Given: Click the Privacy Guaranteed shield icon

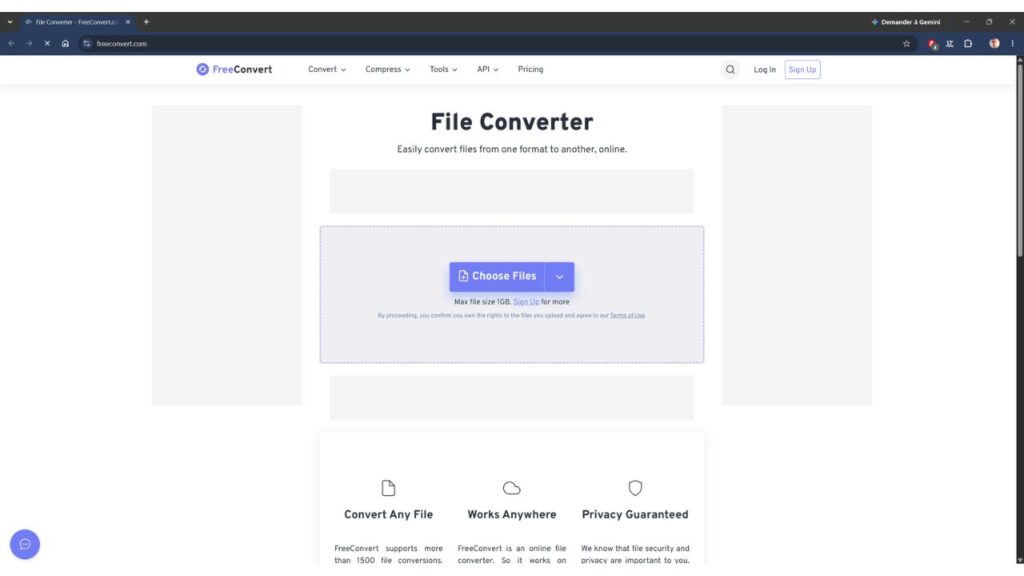Looking at the screenshot, I should 635,488.
